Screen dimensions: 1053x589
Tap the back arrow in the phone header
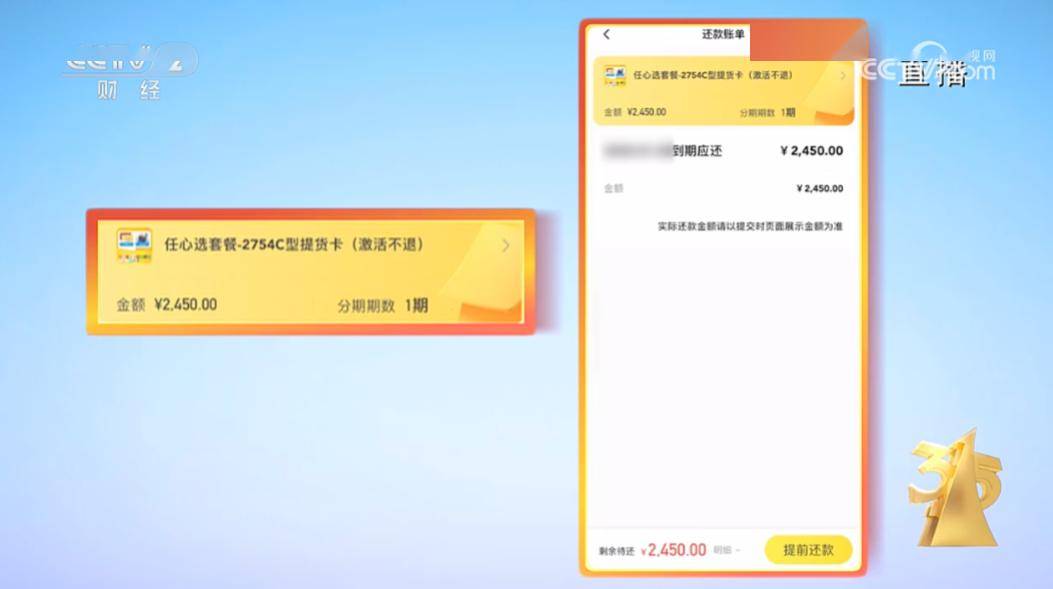[606, 34]
